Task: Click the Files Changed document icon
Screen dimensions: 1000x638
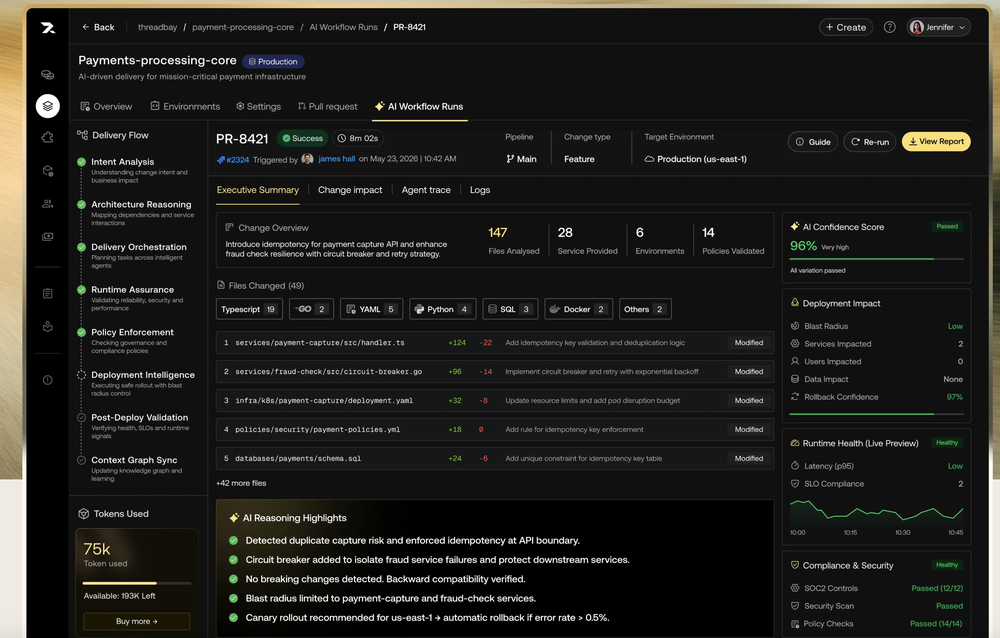Action: coord(221,285)
